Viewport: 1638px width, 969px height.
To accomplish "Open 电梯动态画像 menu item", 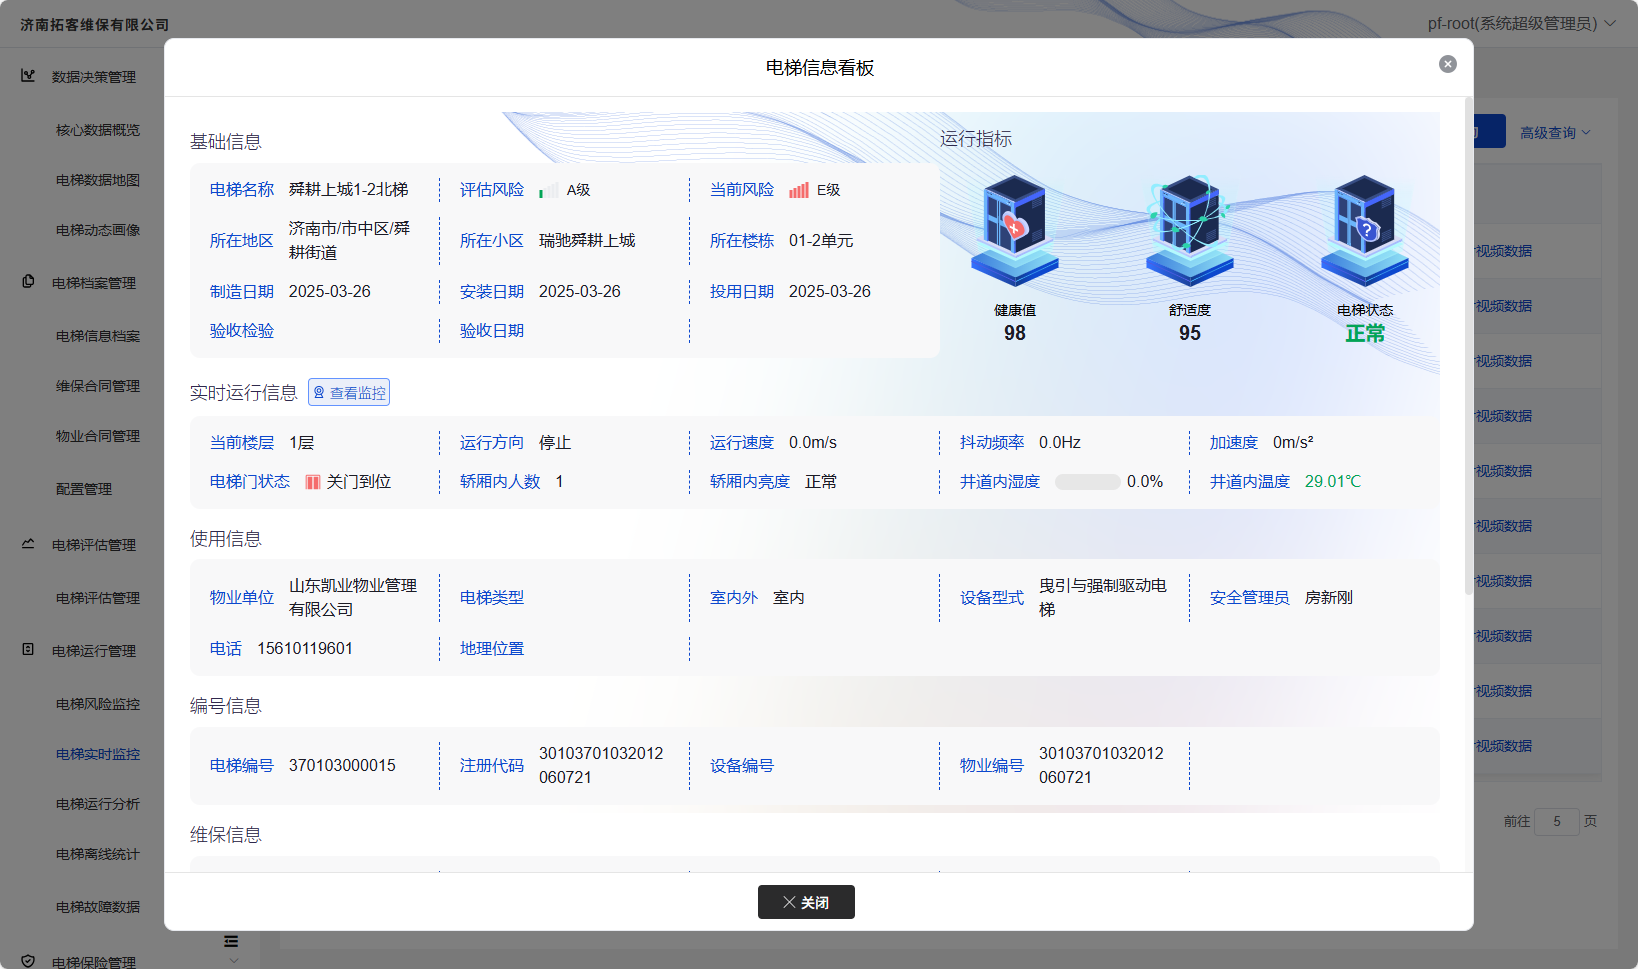I will point(98,230).
